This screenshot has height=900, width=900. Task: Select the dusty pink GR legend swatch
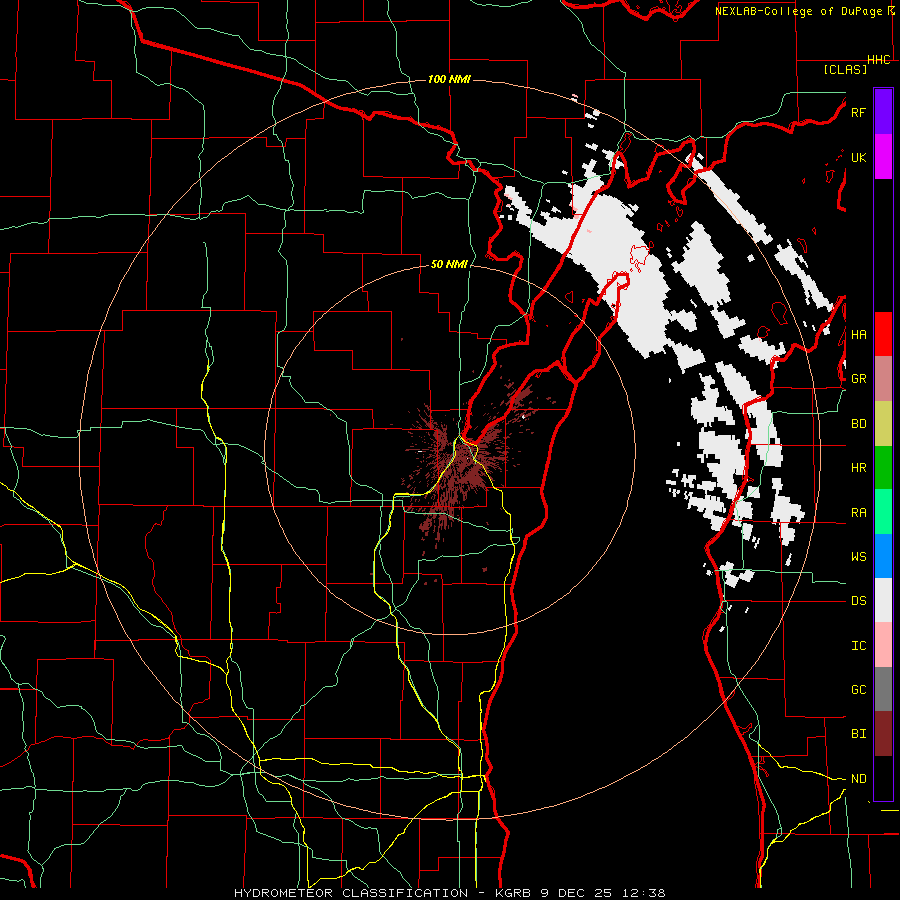(883, 379)
